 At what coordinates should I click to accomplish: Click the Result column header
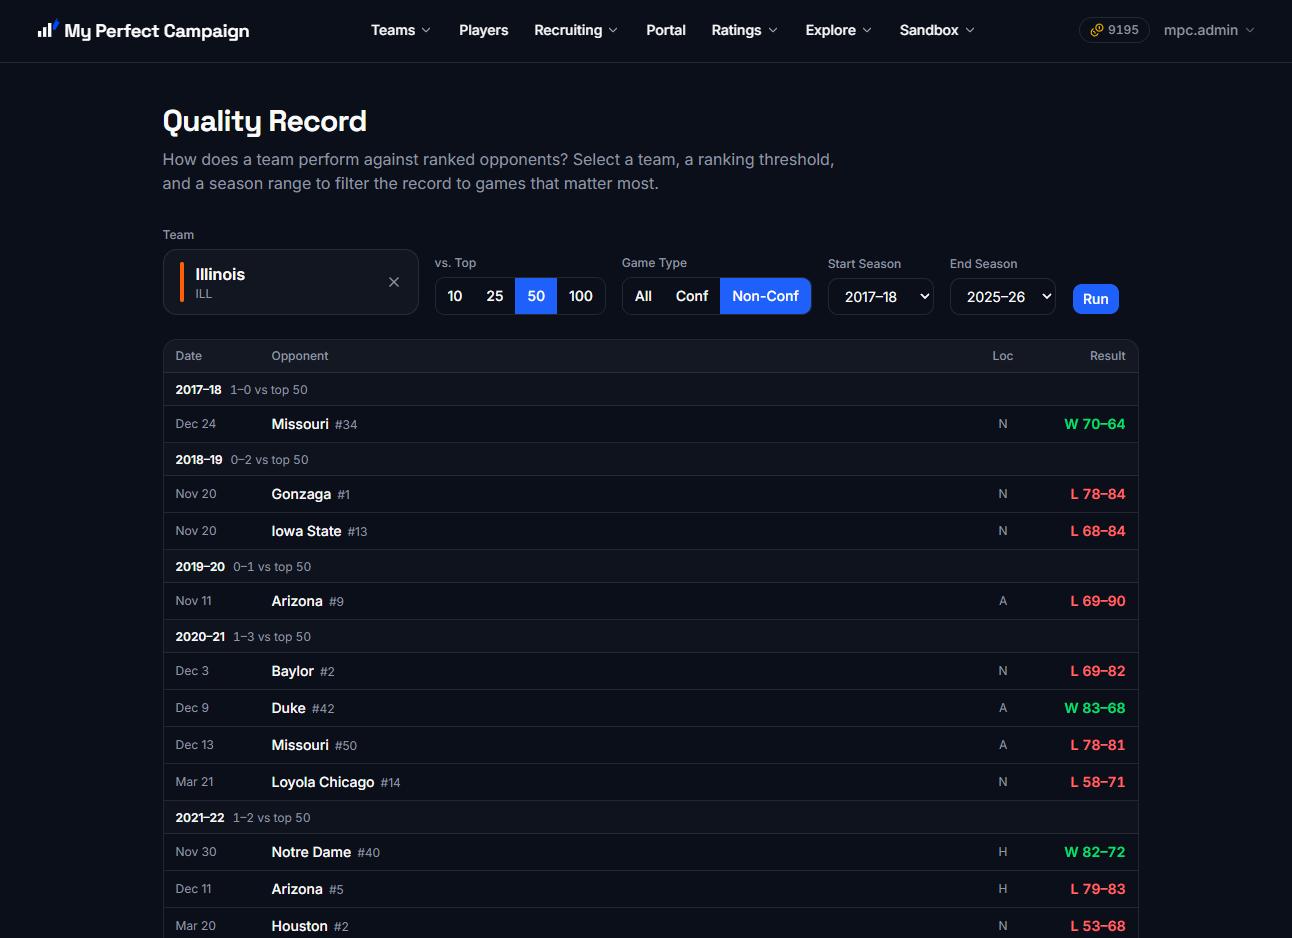click(x=1107, y=356)
